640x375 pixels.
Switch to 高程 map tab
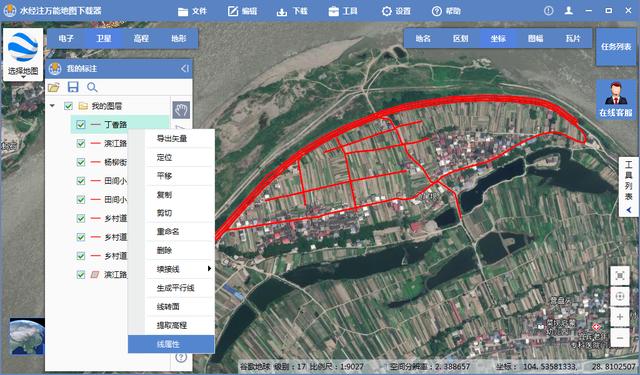pos(141,38)
